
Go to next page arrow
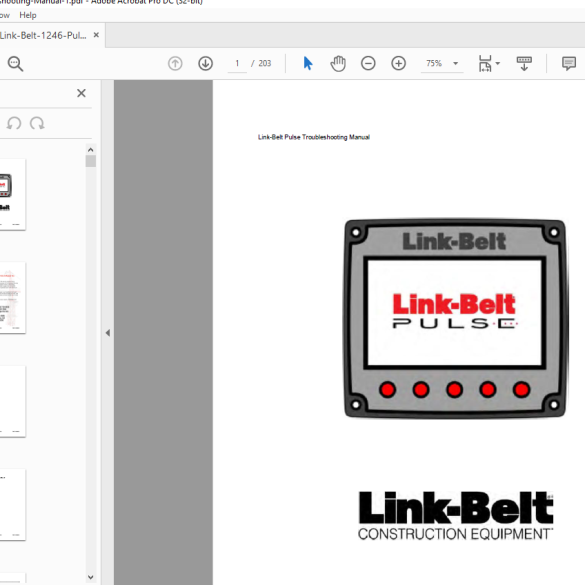point(206,63)
